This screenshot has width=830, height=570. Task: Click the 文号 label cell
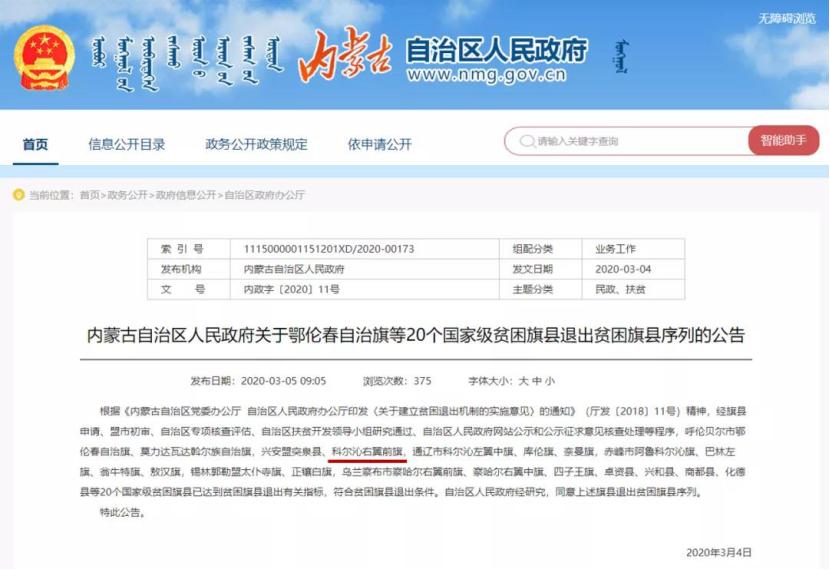188,289
